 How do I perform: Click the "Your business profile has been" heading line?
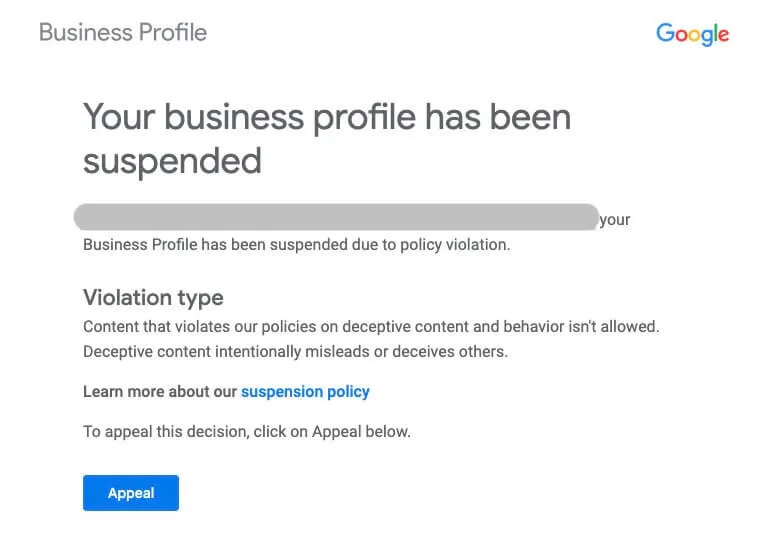pos(326,117)
